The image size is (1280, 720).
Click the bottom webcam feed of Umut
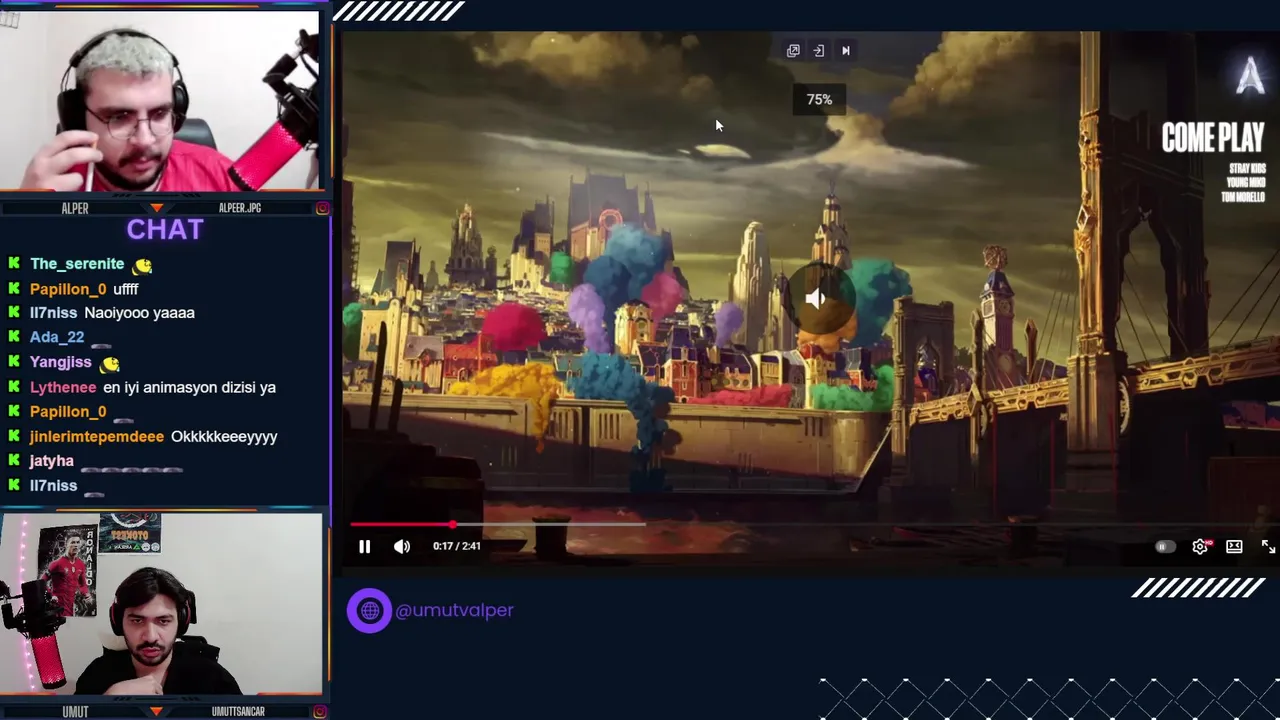tap(160, 604)
